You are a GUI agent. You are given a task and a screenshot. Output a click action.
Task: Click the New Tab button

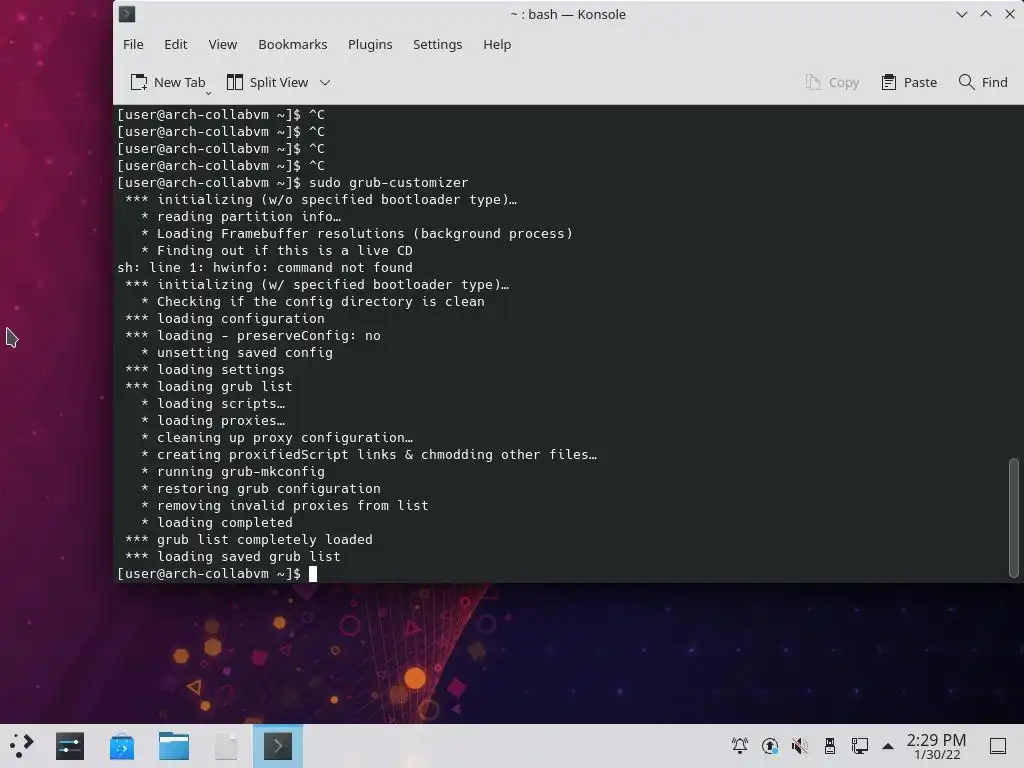coord(168,82)
